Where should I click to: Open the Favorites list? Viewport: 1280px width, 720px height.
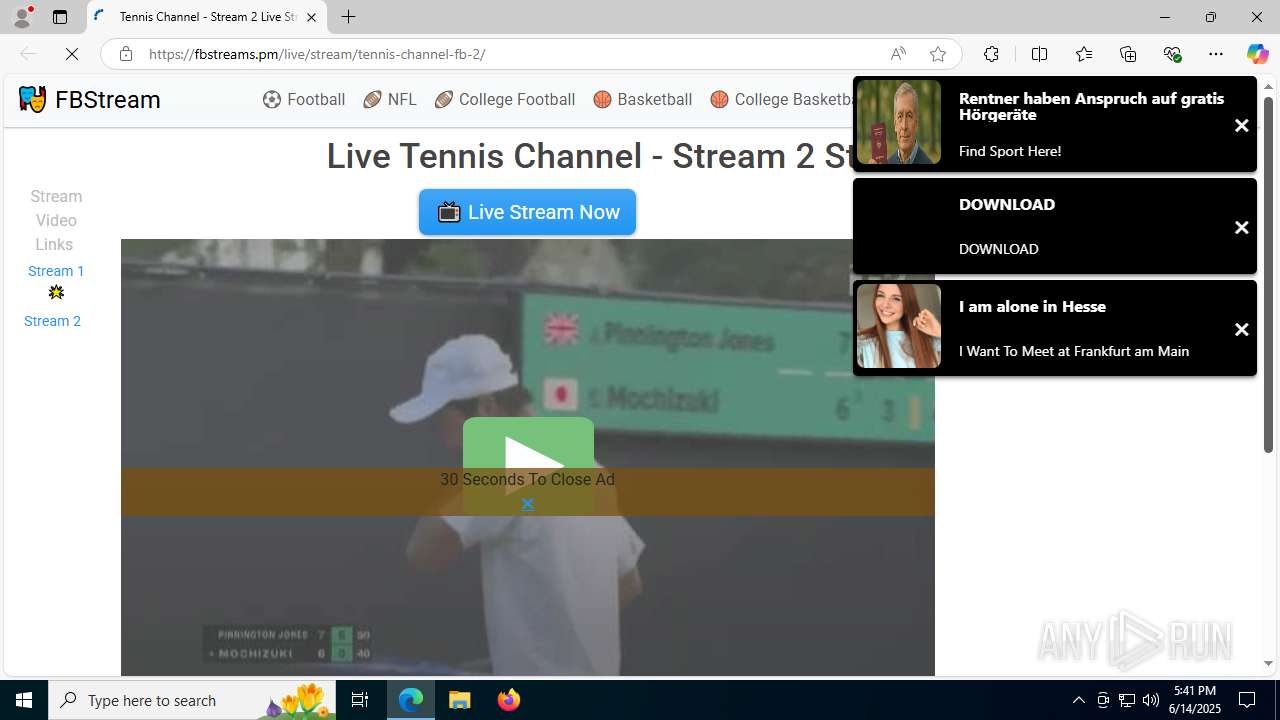(x=1084, y=54)
